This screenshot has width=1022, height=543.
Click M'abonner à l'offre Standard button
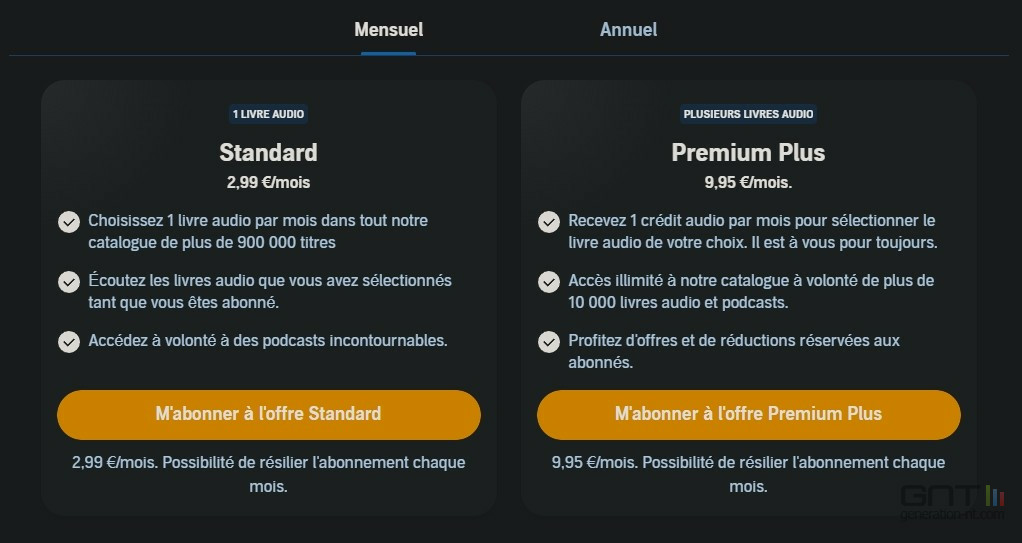click(x=268, y=414)
